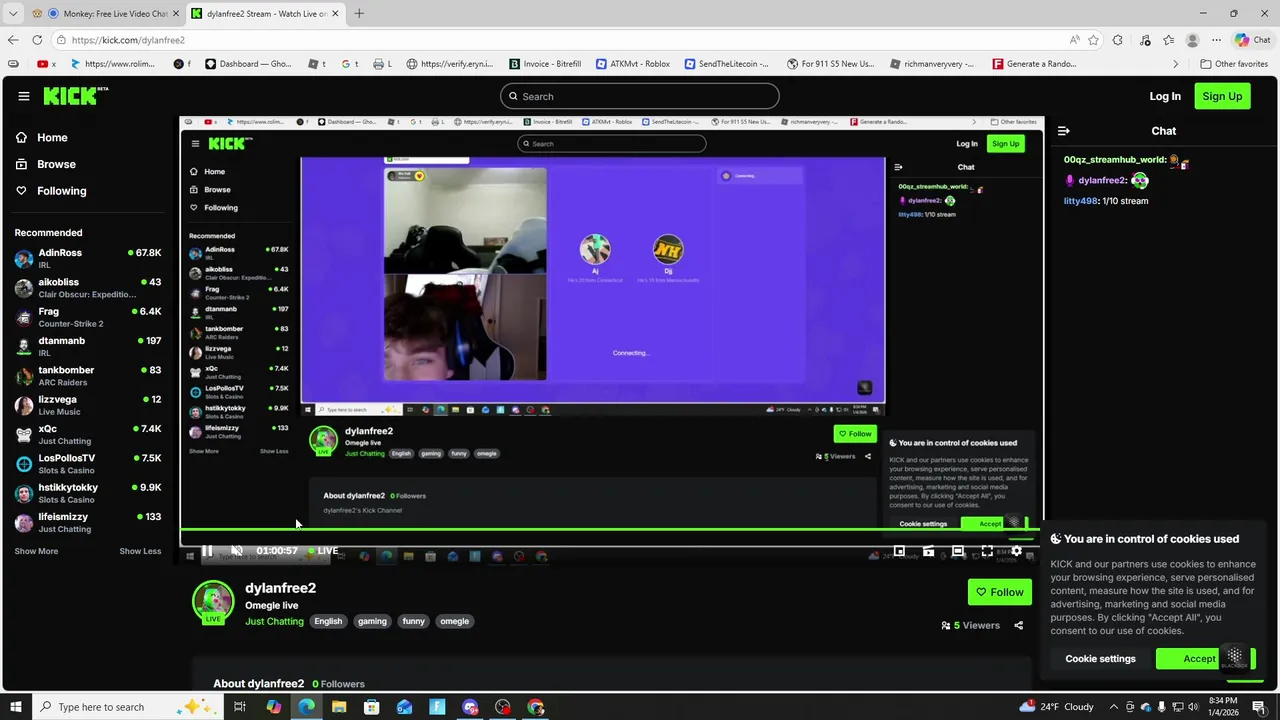Click the KICK logo
This screenshot has width=1280, height=720.
click(75, 96)
